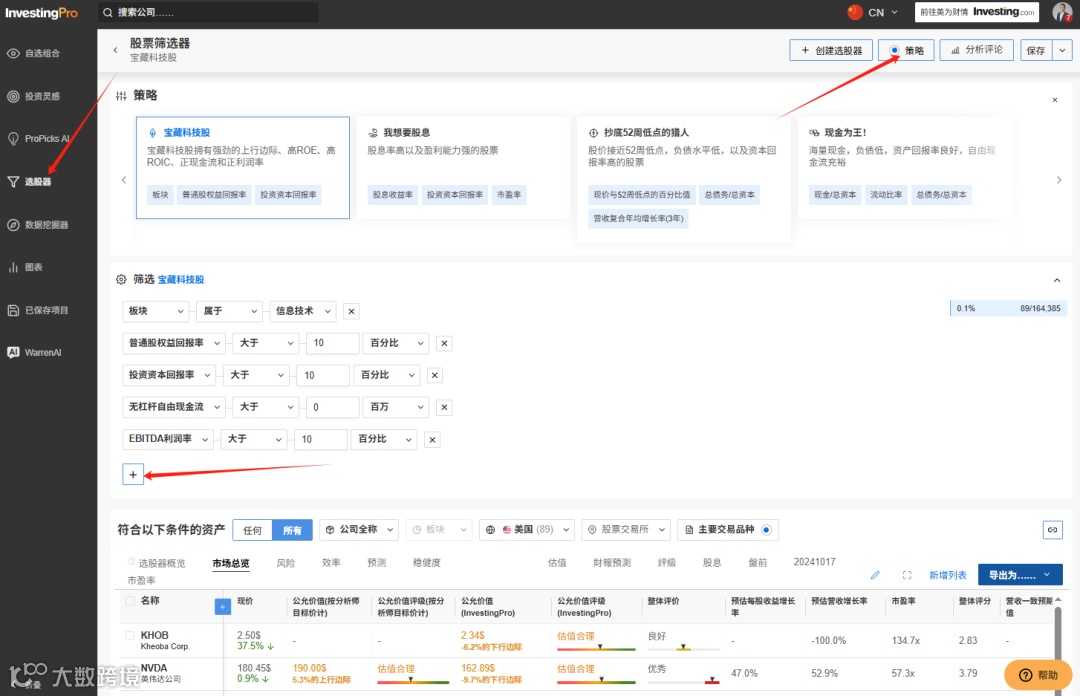Click the 搜索公司 search field

[208, 12]
